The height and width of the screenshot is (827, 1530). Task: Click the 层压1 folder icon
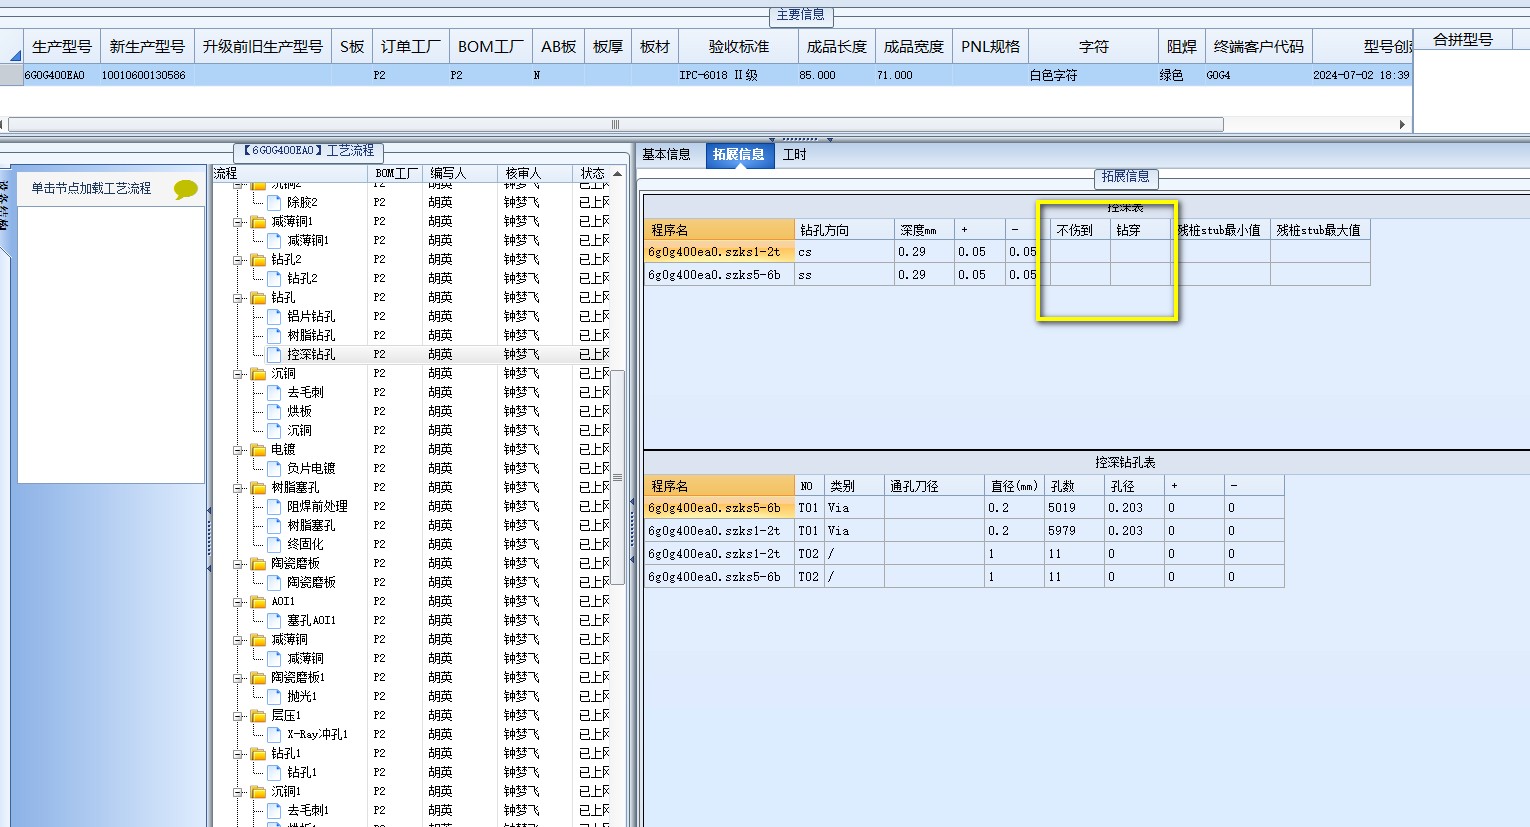pos(258,716)
